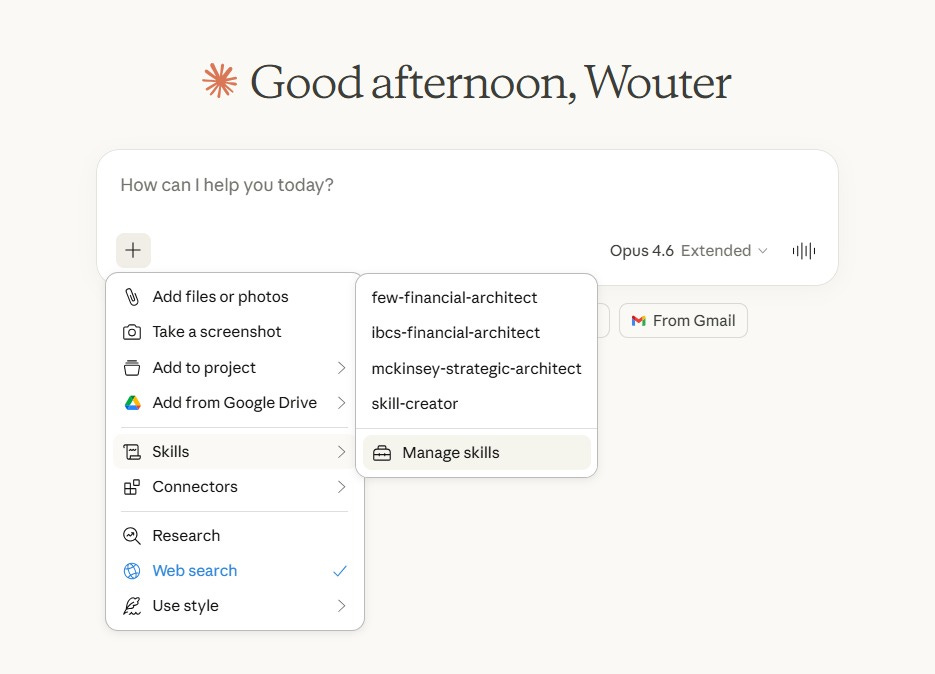Screen dimensions: 935x674
Task: Expand the Connectors submenu chevron
Action: (x=341, y=487)
